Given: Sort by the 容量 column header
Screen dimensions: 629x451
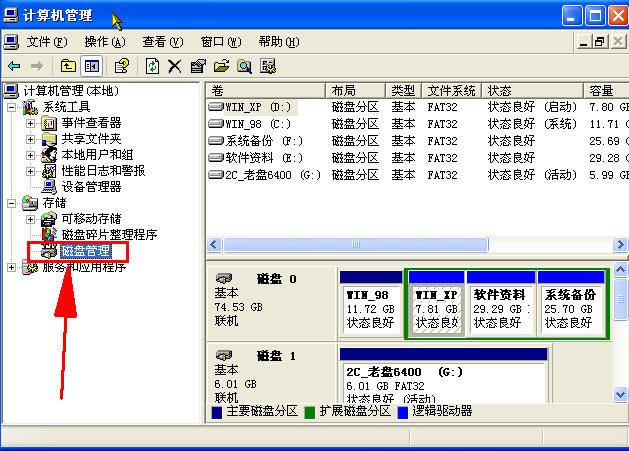Looking at the screenshot, I should (606, 91).
